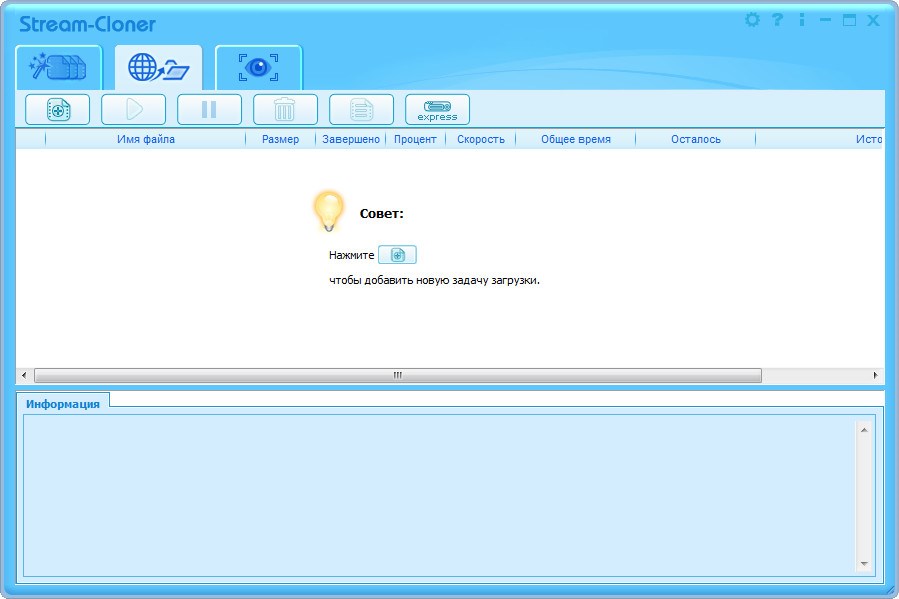899x599 pixels.
Task: Pause the current download
Action: point(209,109)
